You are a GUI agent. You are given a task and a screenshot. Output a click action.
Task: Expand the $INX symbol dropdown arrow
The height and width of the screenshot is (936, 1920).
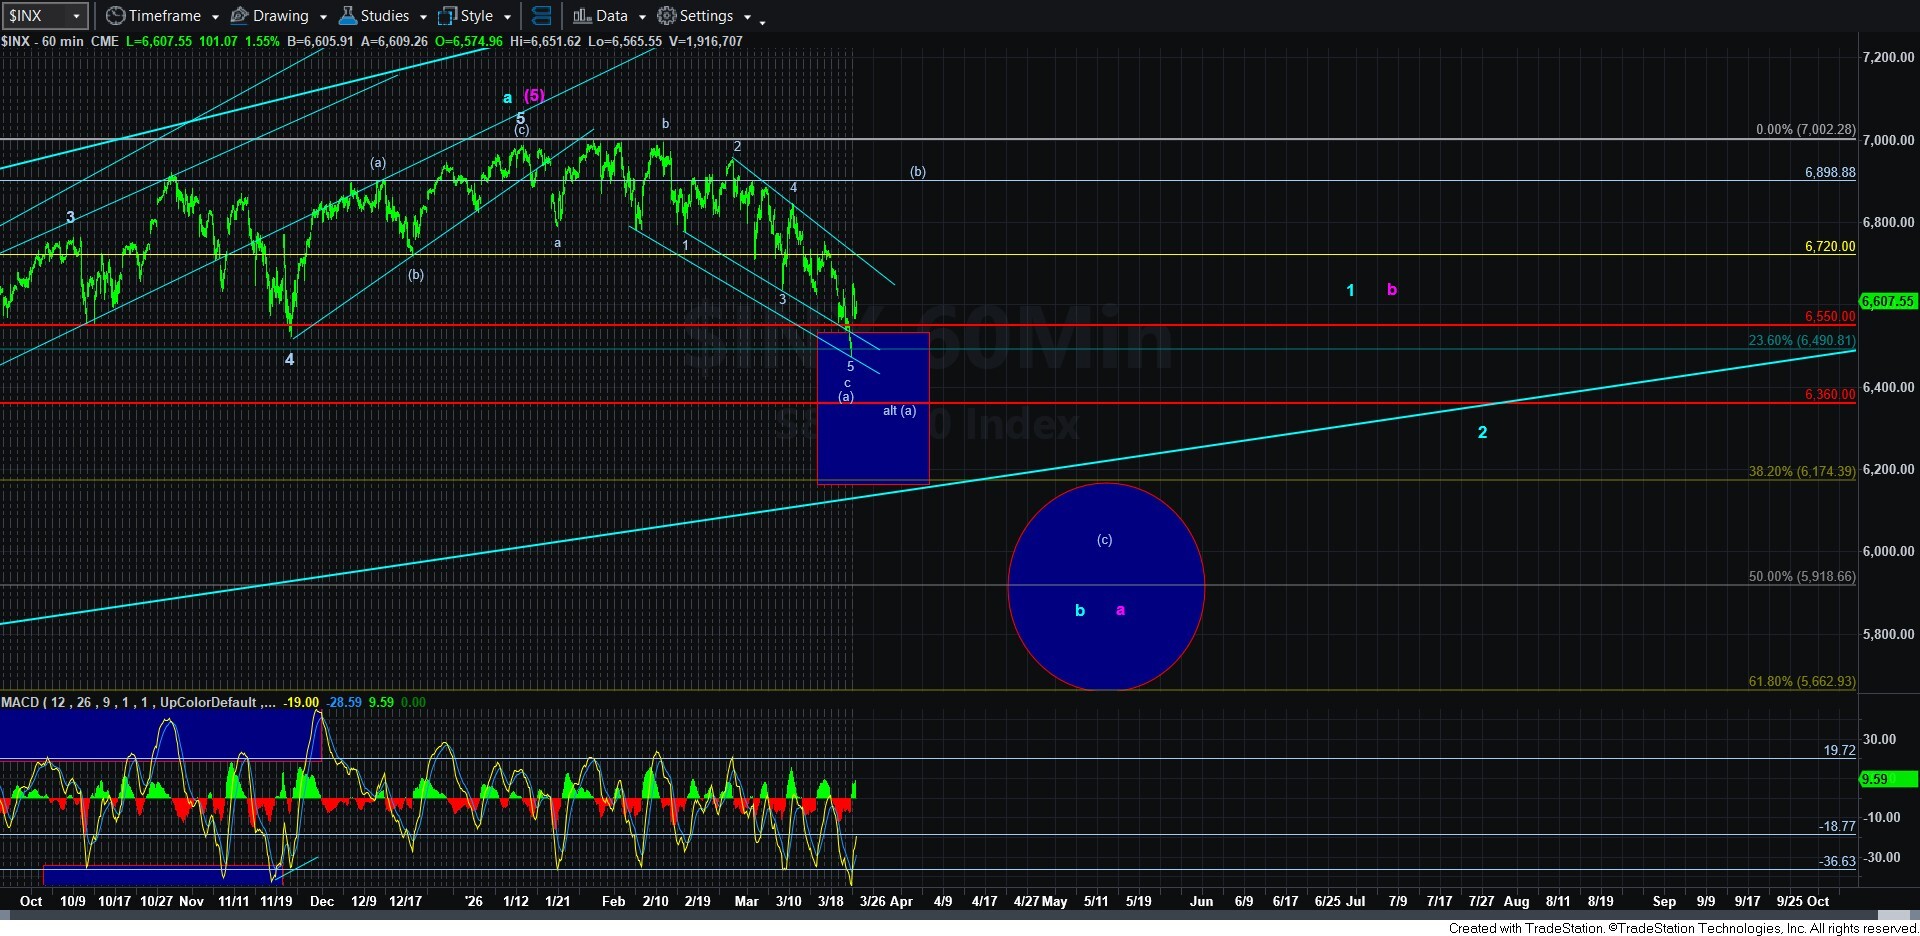click(76, 16)
